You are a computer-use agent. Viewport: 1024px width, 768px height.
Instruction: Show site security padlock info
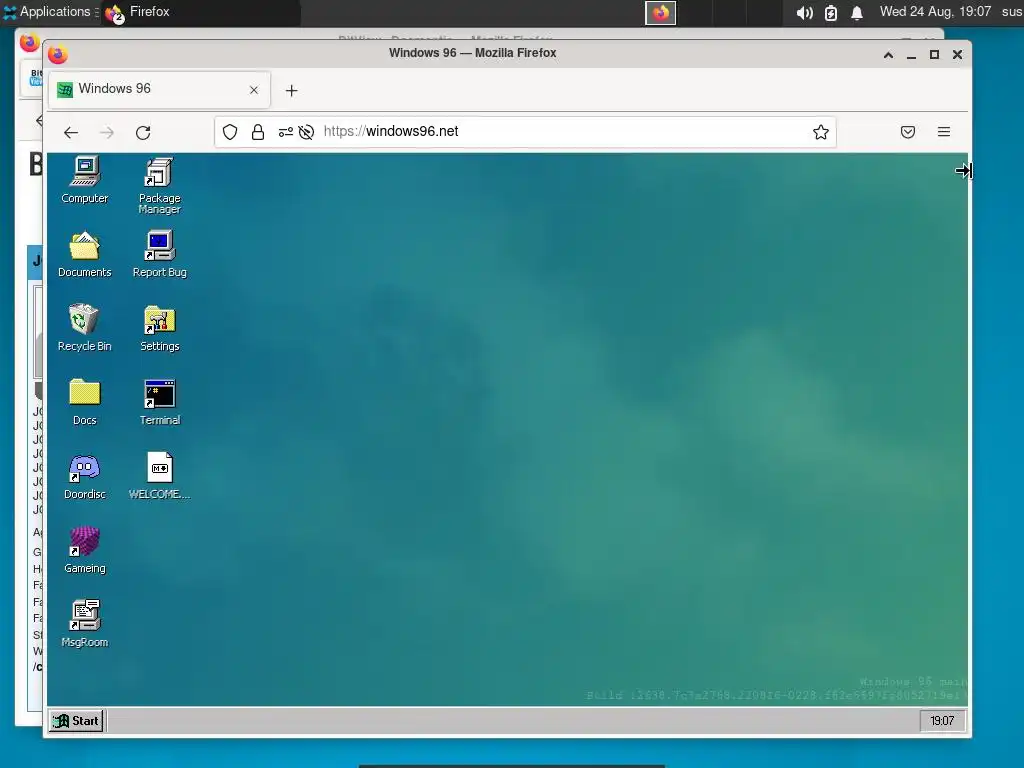coord(258,132)
